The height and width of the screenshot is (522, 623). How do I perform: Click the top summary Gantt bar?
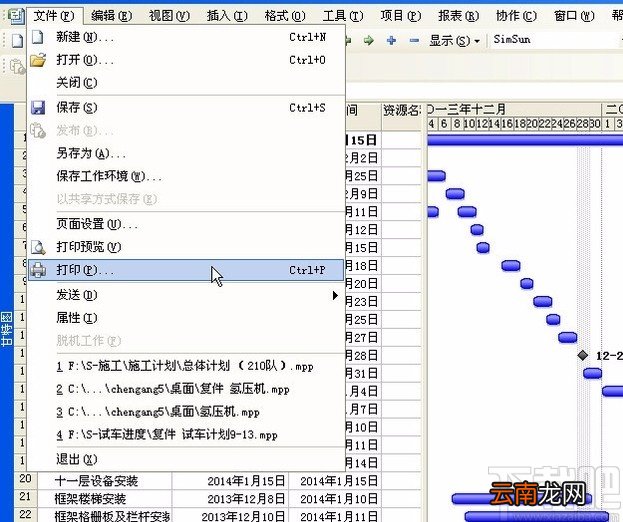point(525,139)
